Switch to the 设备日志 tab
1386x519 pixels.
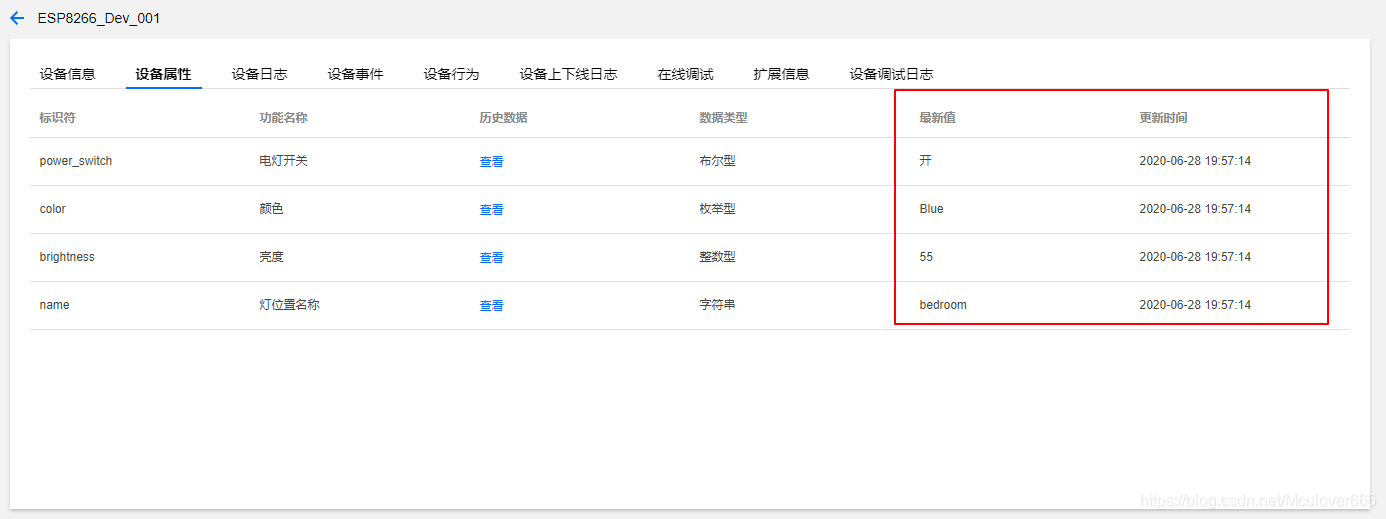point(259,74)
